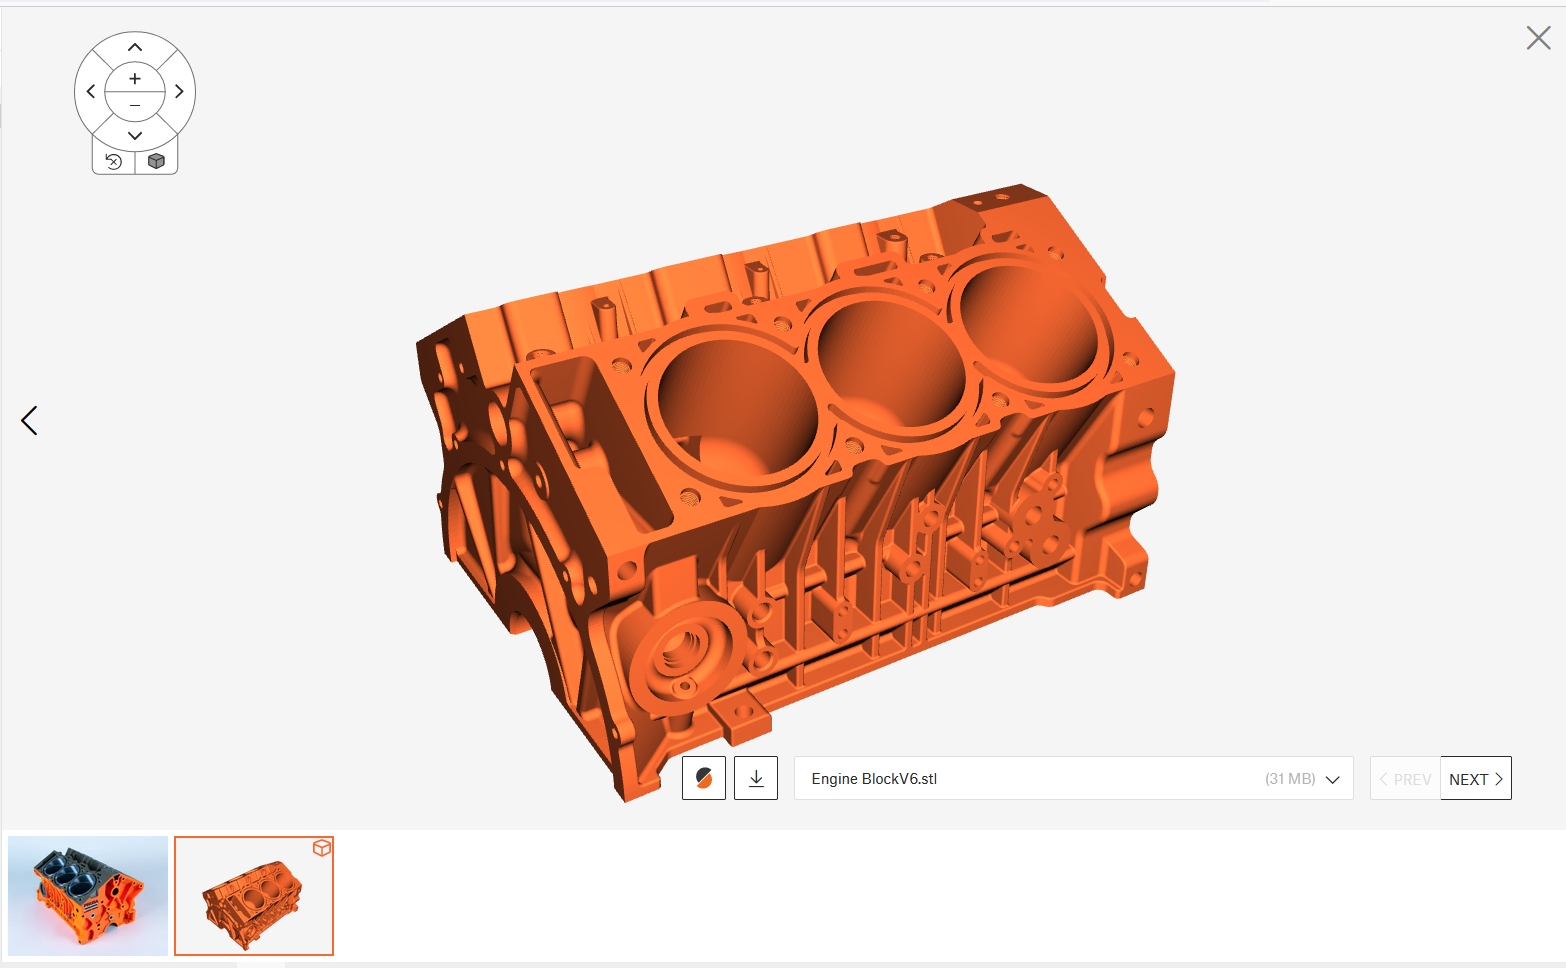Screen dimensions: 1566x968
Task: Click the 3D cube badge on the thumbnail
Action: click(321, 848)
